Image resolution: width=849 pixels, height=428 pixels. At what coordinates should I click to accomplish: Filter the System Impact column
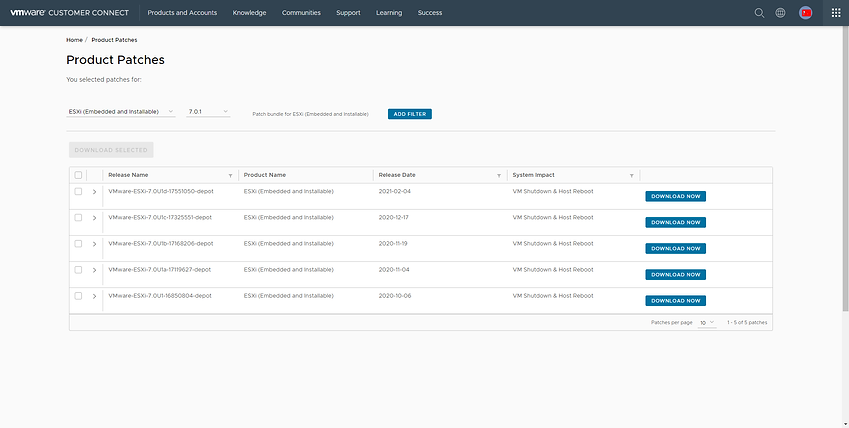631,176
